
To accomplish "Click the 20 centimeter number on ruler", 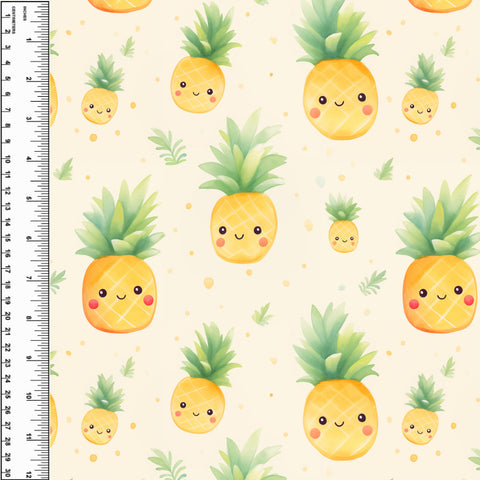I will point(7,316).
